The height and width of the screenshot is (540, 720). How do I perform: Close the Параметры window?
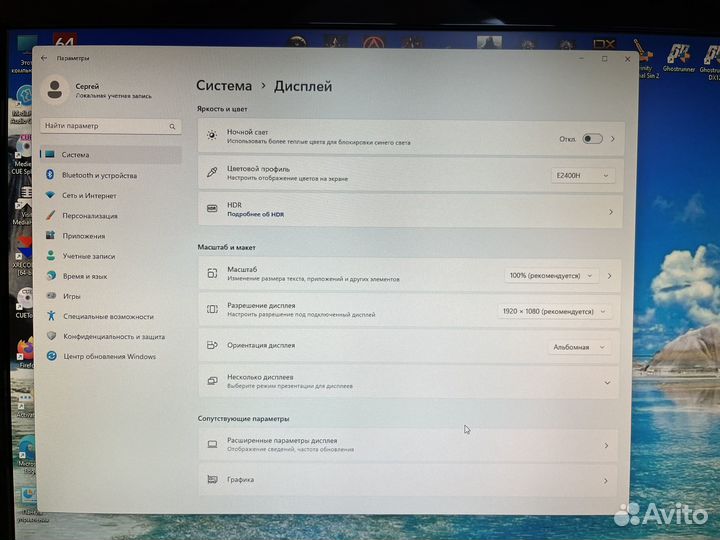tap(627, 59)
